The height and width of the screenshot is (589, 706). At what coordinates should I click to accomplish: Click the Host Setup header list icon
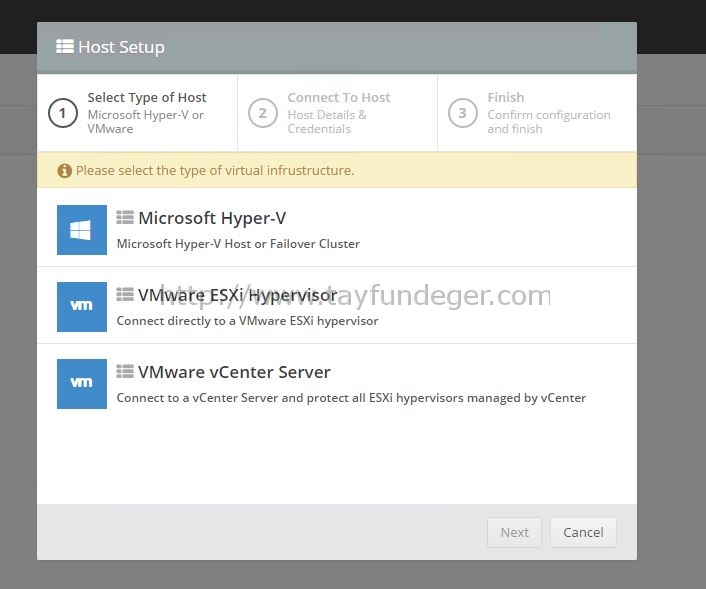65,46
